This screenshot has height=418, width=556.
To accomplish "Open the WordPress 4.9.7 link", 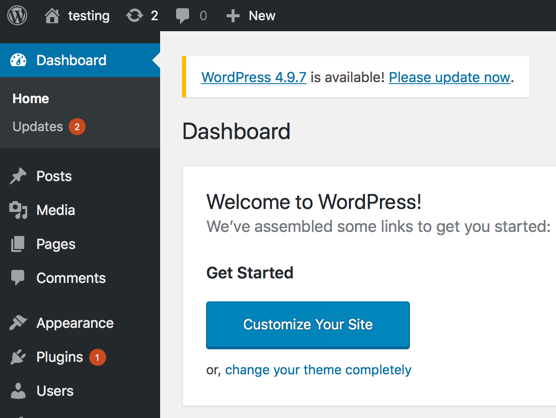I will [x=254, y=77].
